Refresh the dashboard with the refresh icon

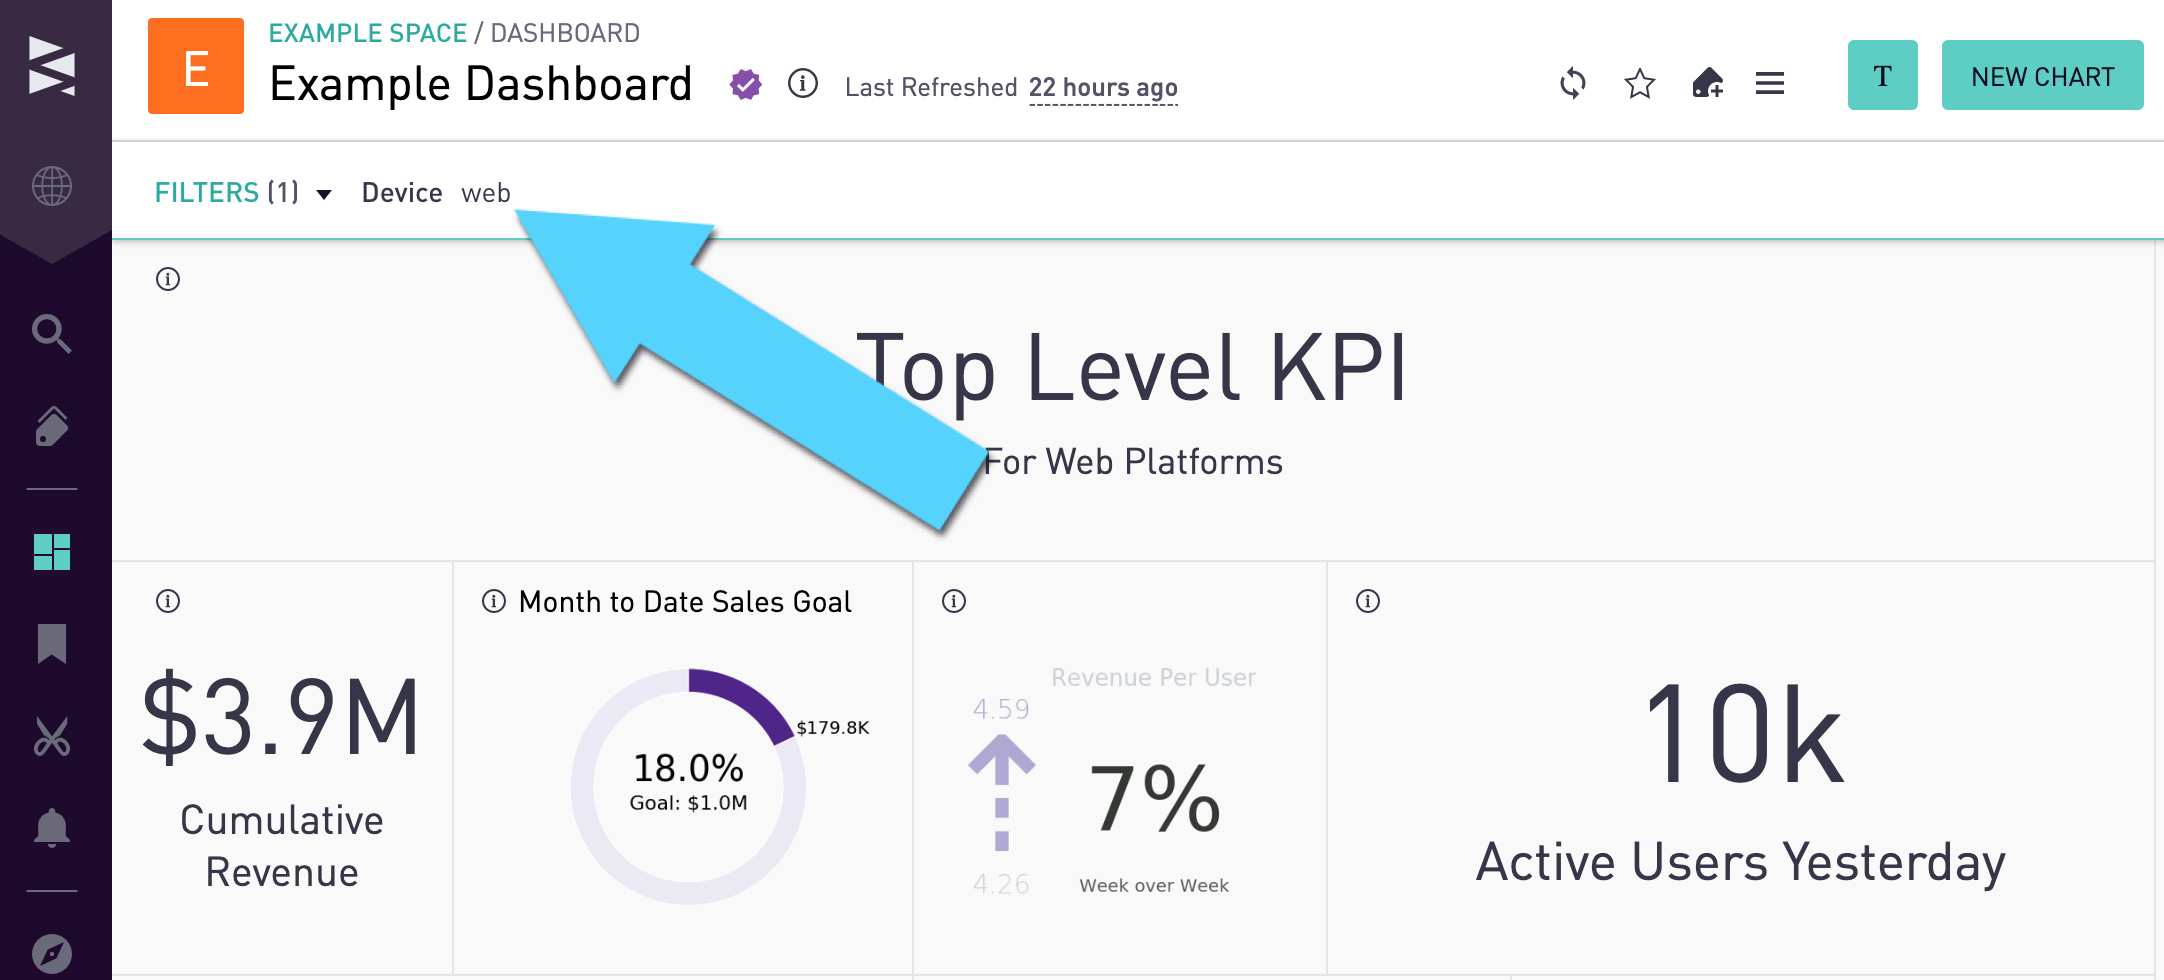click(x=1573, y=84)
